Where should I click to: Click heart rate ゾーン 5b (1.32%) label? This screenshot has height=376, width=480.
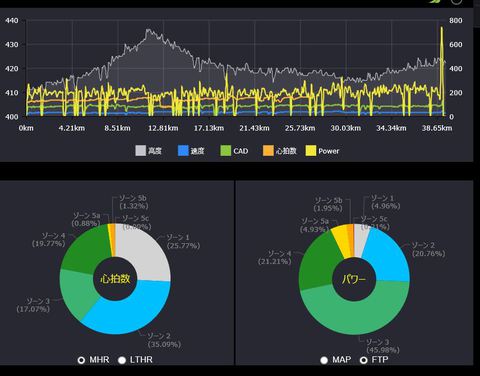tap(134, 202)
